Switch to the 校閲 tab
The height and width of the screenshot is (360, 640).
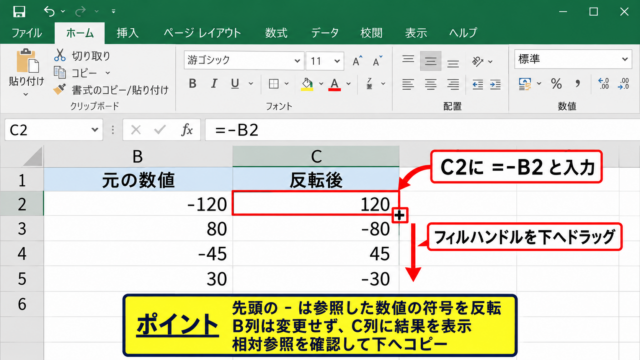tap(371, 33)
